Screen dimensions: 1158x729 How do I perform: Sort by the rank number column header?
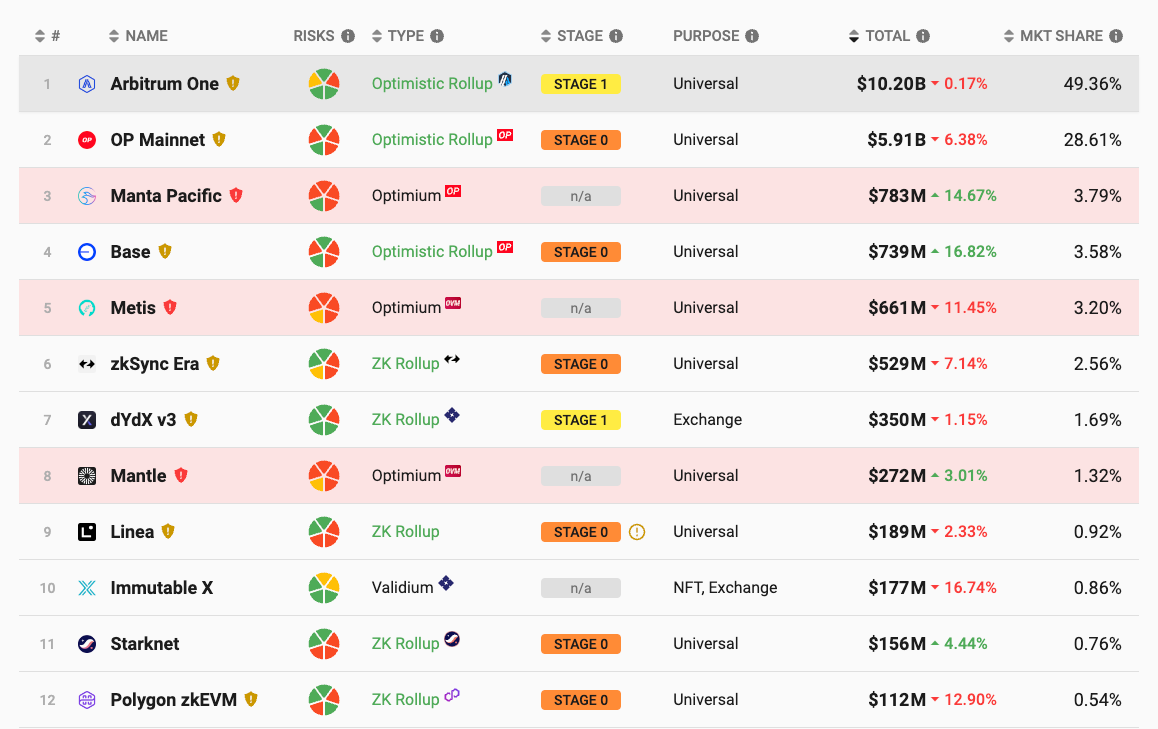point(47,36)
